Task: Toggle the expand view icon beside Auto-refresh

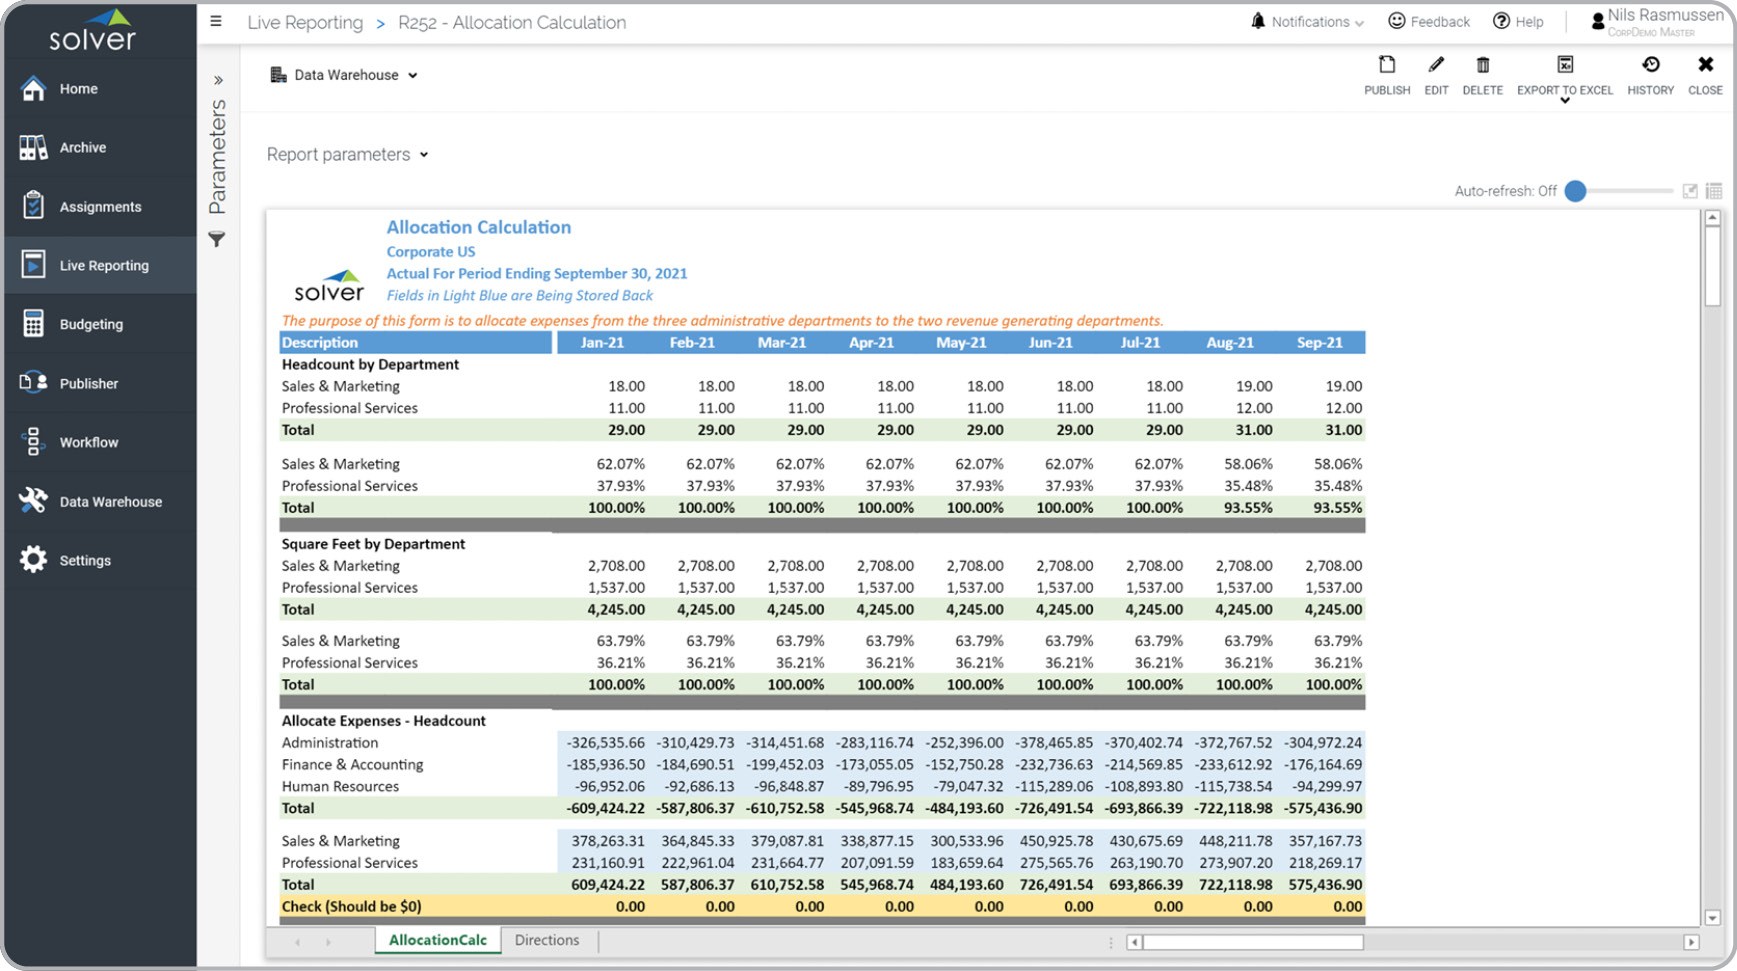Action: [1690, 191]
